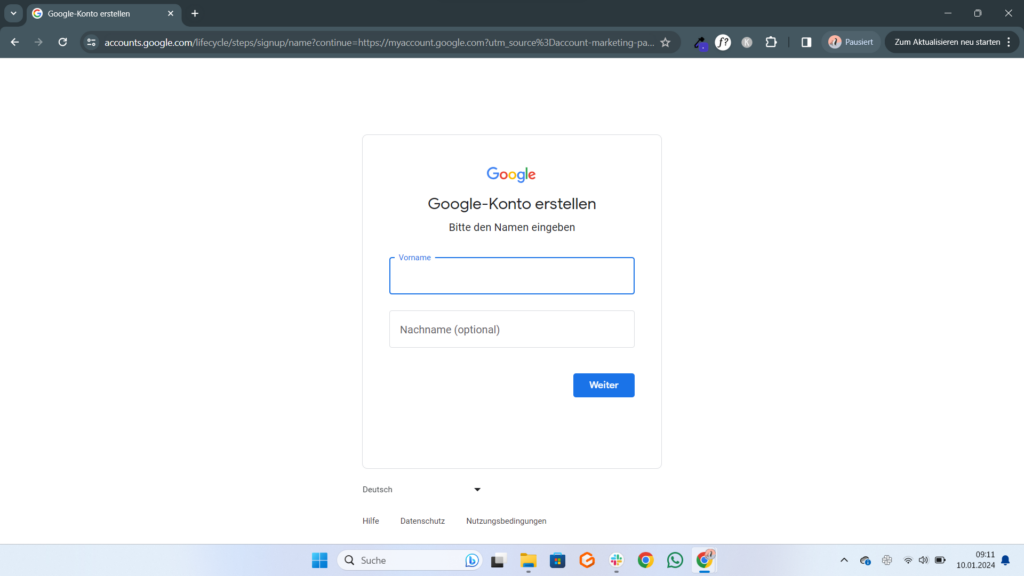The height and width of the screenshot is (576, 1024).
Task: Click the Nachname (optional) field
Action: (x=511, y=329)
